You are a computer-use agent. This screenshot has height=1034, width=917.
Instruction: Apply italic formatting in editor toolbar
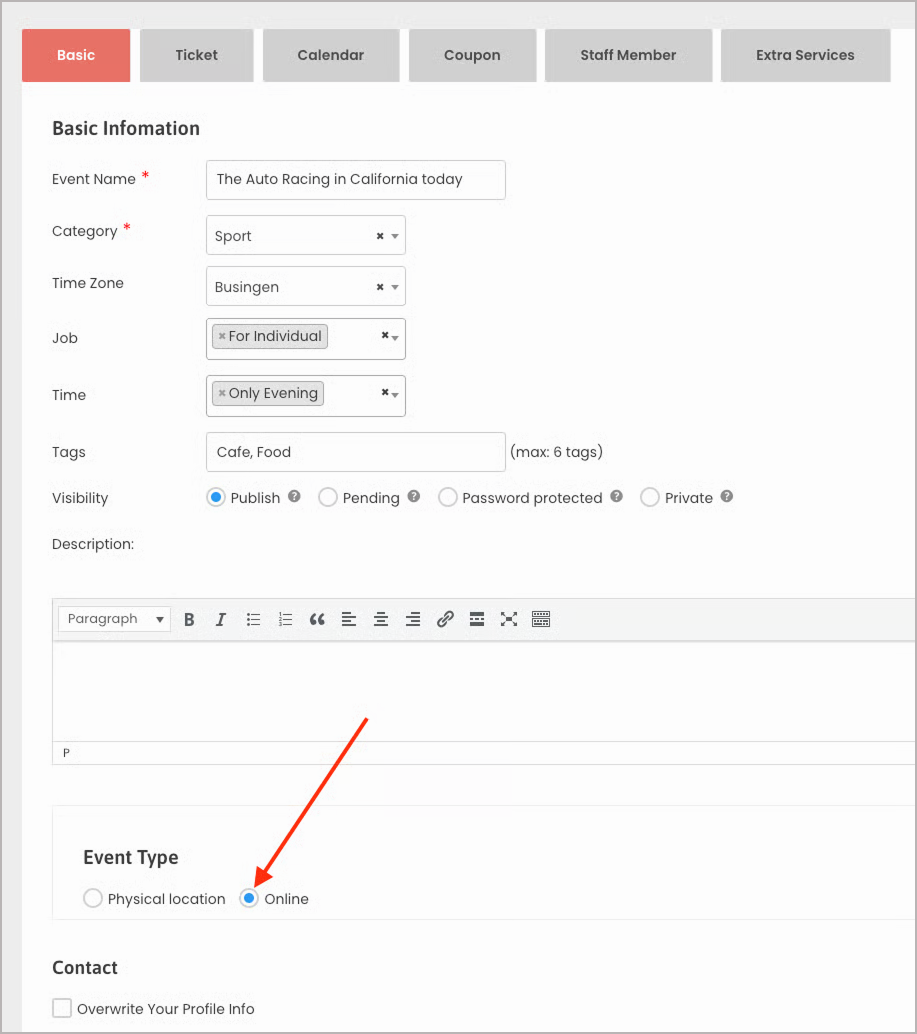[x=221, y=620]
